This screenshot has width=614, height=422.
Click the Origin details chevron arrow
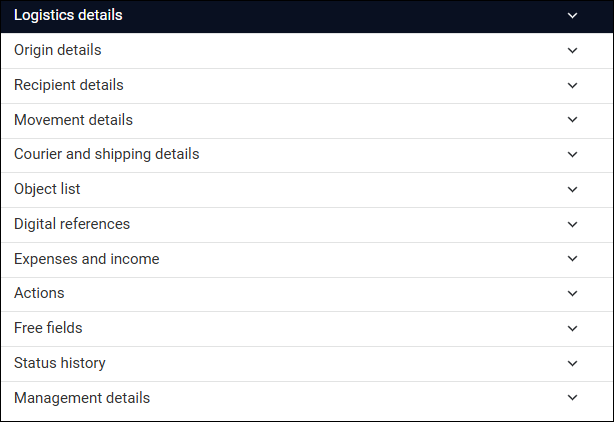pos(572,50)
